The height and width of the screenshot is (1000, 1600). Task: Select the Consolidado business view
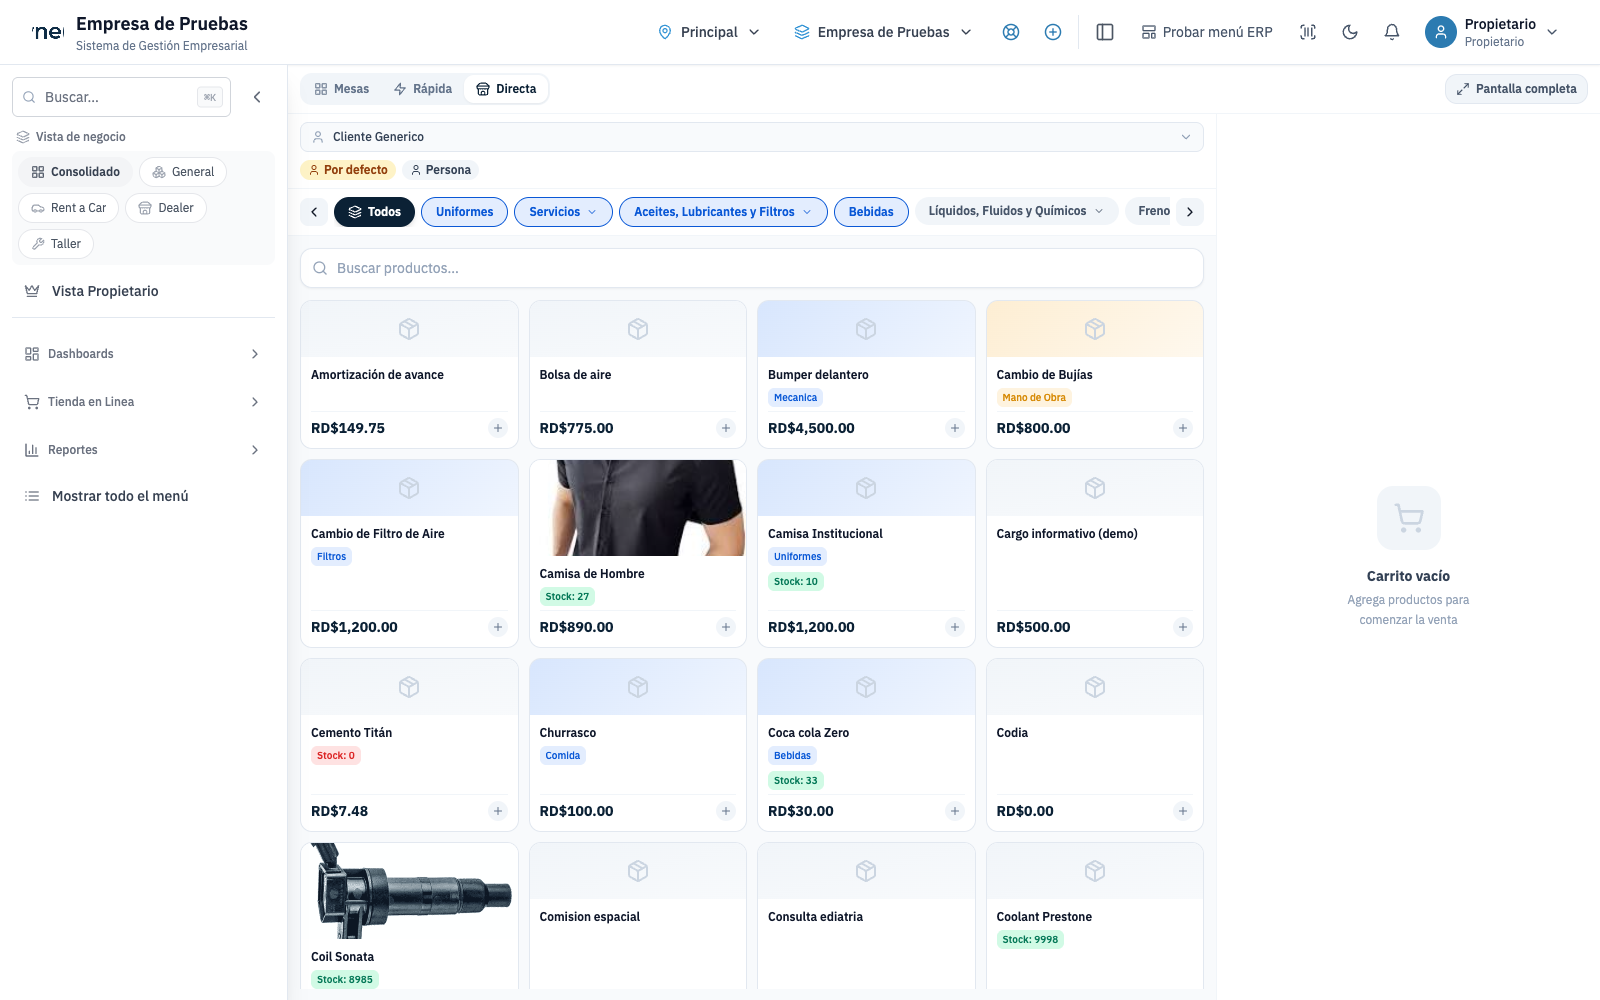coord(75,172)
